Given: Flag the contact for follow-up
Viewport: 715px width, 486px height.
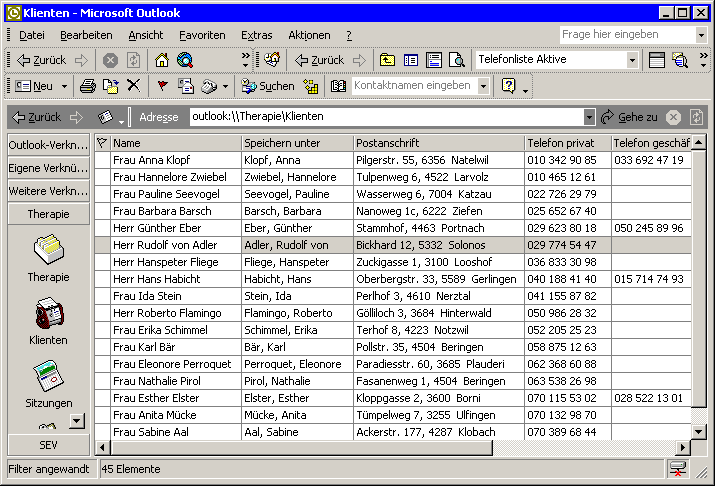Looking at the screenshot, I should 162,86.
